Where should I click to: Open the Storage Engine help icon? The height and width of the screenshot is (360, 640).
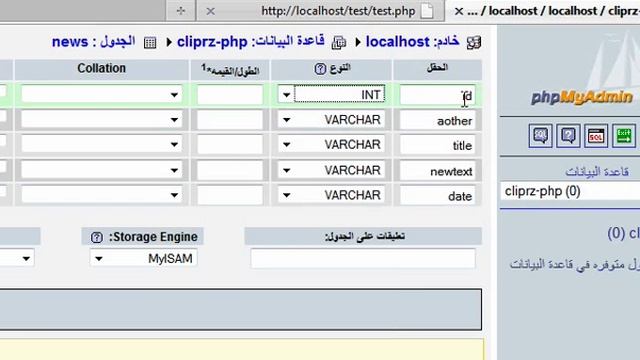[x=97, y=237]
